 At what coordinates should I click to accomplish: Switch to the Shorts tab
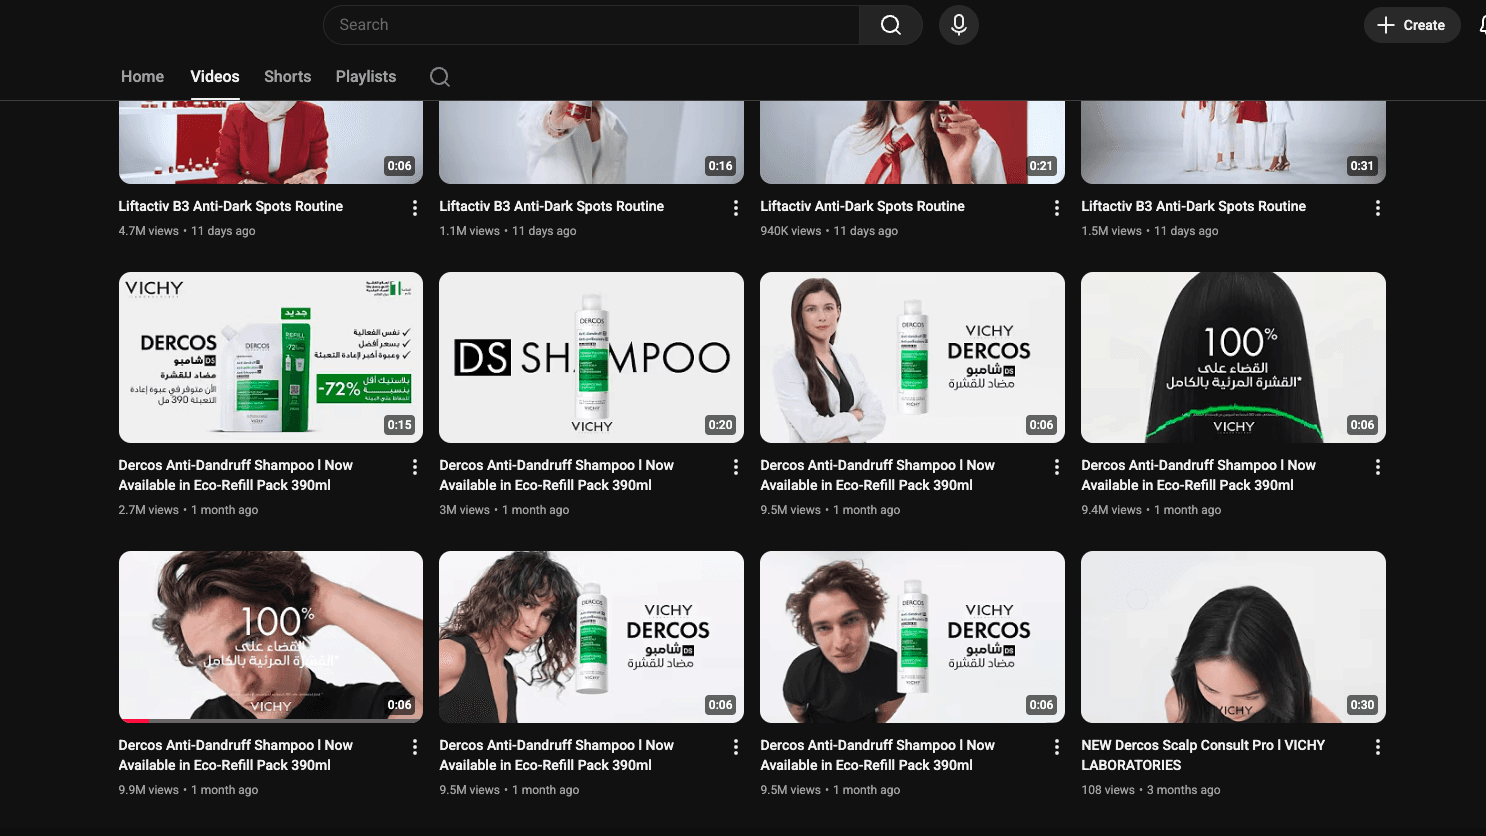click(288, 77)
